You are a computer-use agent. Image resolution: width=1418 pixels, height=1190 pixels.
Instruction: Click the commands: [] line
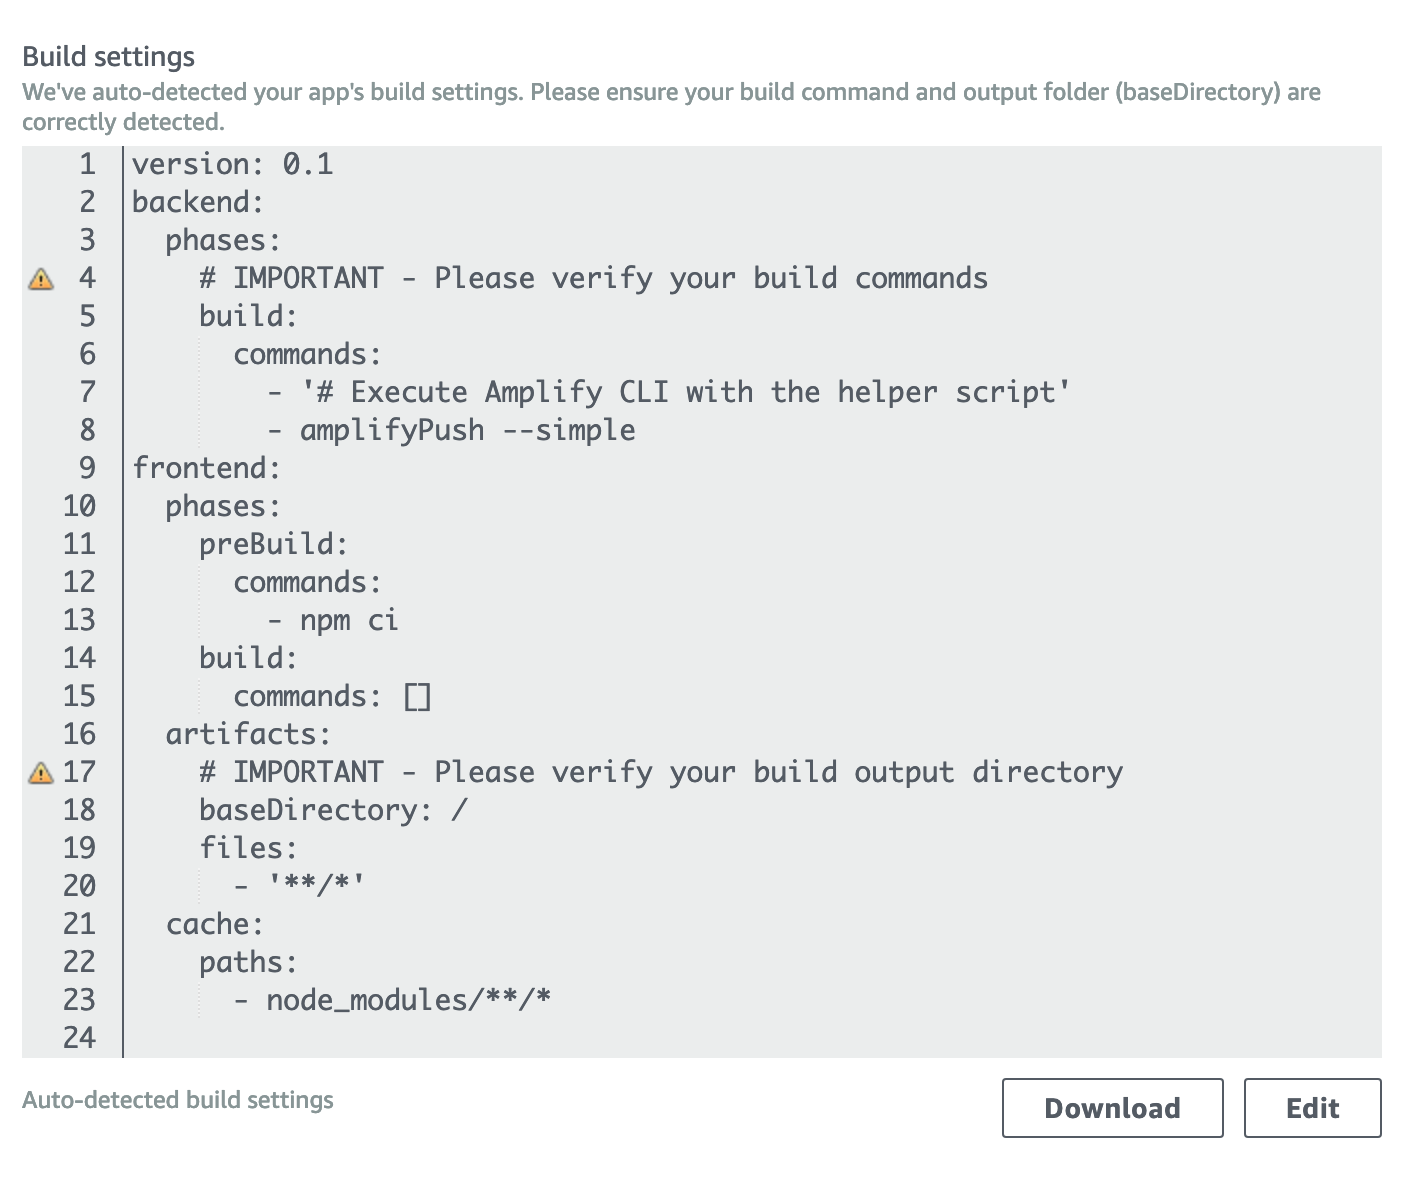click(x=330, y=695)
